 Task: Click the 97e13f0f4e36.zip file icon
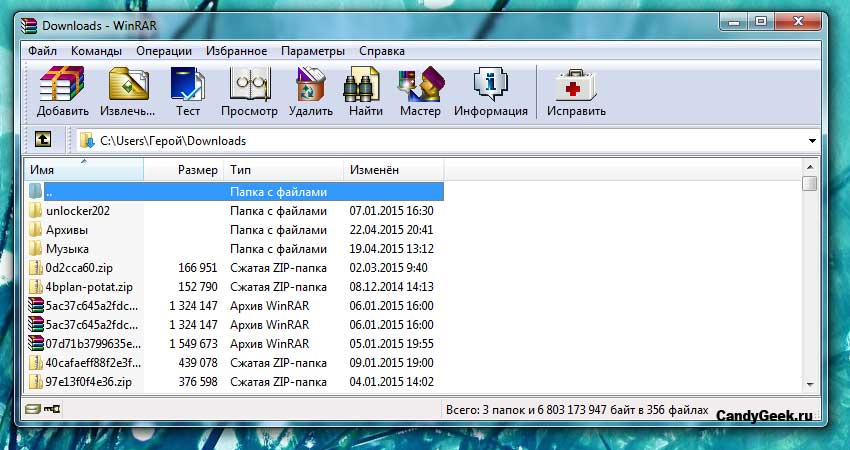pyautogui.click(x=36, y=381)
